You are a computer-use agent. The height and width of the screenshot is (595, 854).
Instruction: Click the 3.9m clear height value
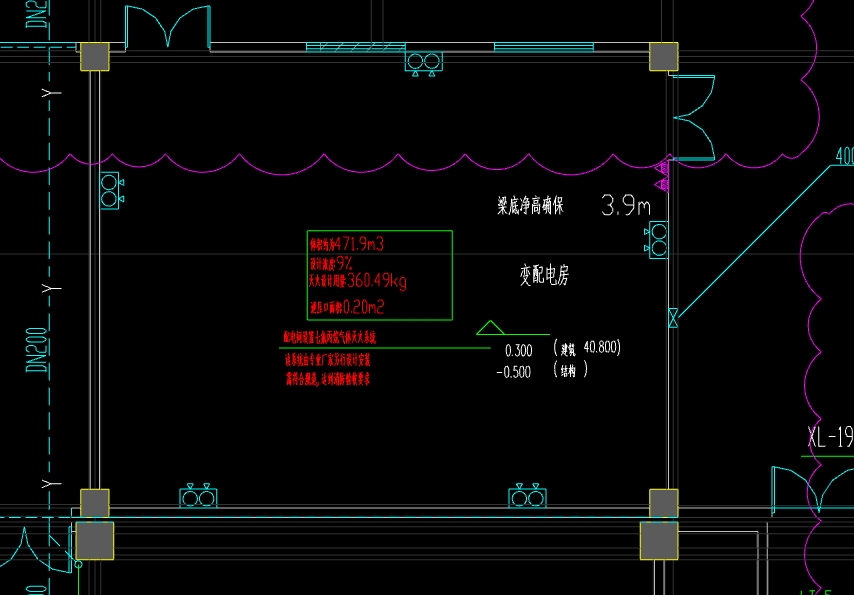click(626, 206)
